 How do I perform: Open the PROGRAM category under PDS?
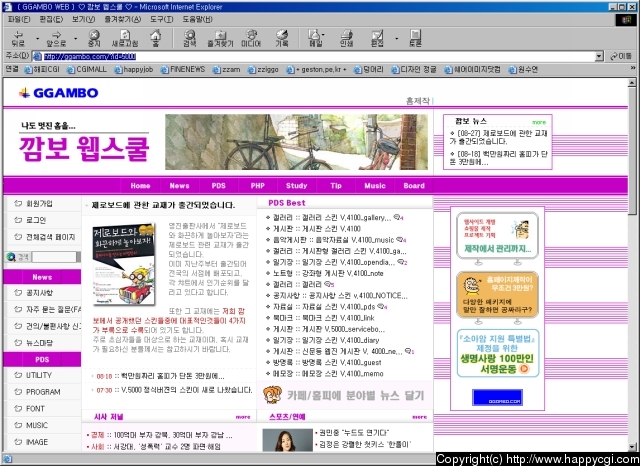tap(43, 392)
